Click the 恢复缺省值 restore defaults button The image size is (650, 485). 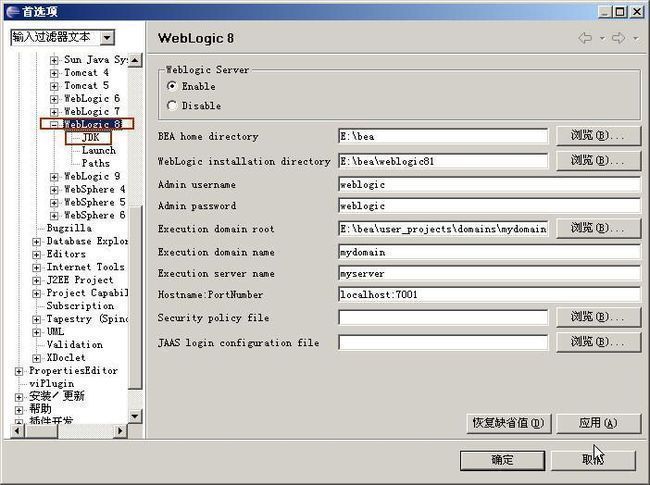(508, 423)
